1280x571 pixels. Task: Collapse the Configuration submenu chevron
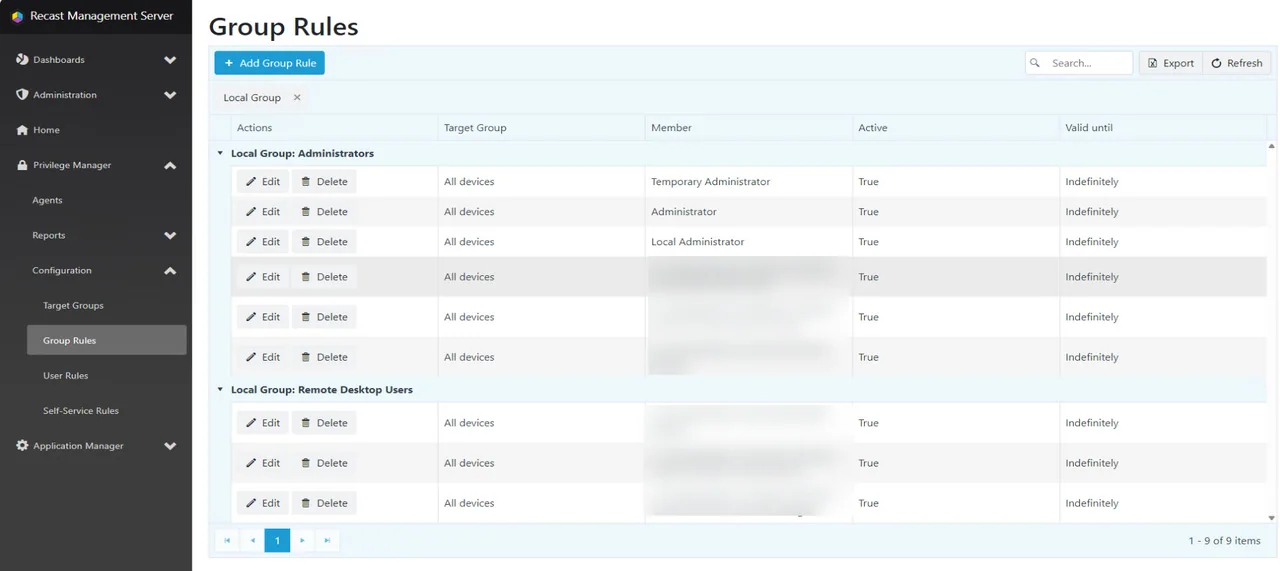pyautogui.click(x=170, y=271)
